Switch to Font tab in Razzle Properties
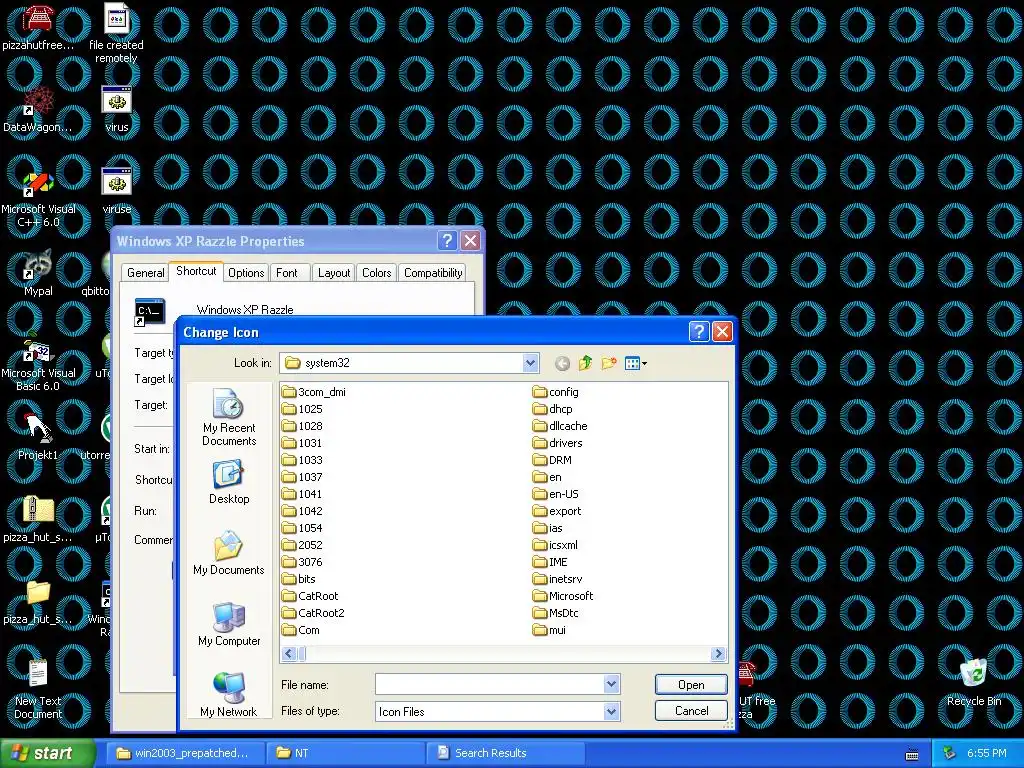Image resolution: width=1024 pixels, height=768 pixels. (x=287, y=273)
